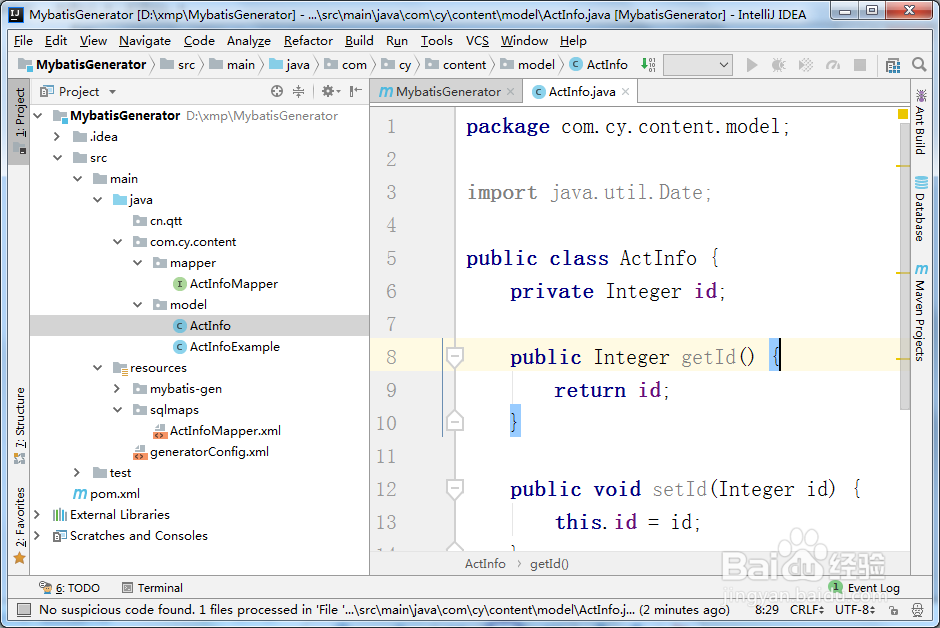Collapse the MybatisGenerator root node
The width and height of the screenshot is (940, 628).
(39, 116)
